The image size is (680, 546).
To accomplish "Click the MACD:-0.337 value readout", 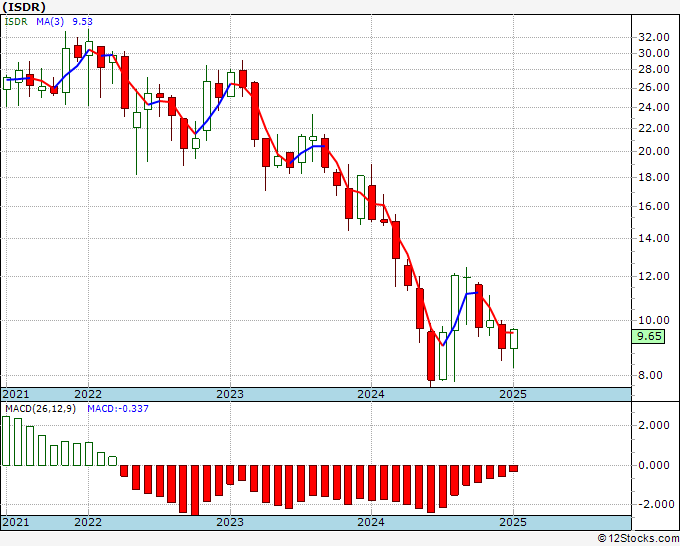I will [x=118, y=409].
